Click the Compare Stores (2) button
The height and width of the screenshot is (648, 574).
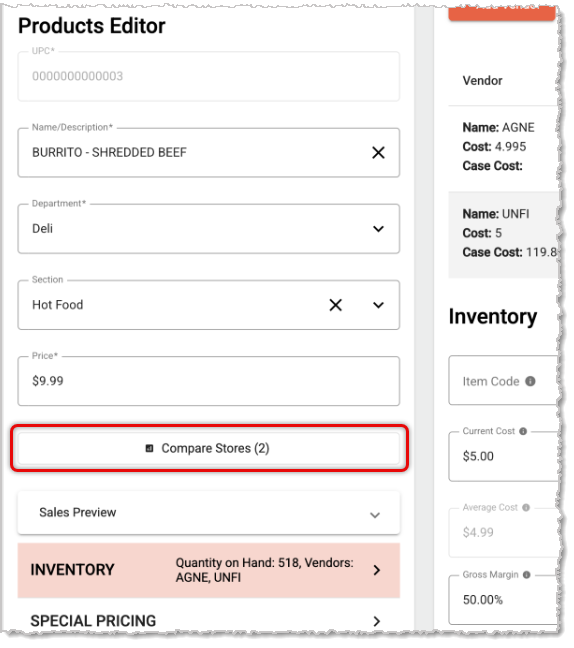[x=209, y=448]
